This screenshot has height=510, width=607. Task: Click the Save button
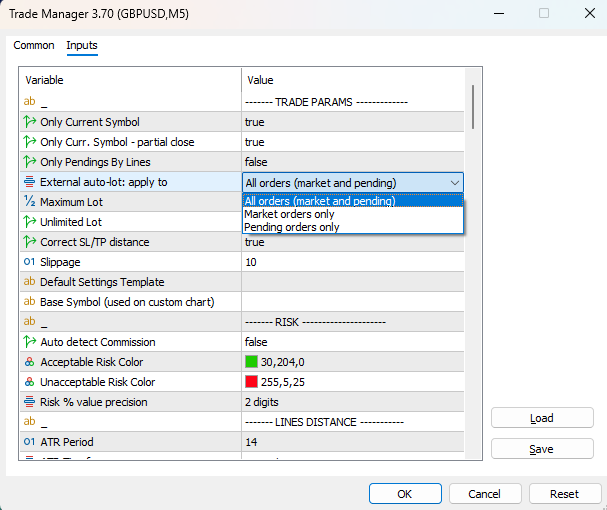click(x=542, y=449)
